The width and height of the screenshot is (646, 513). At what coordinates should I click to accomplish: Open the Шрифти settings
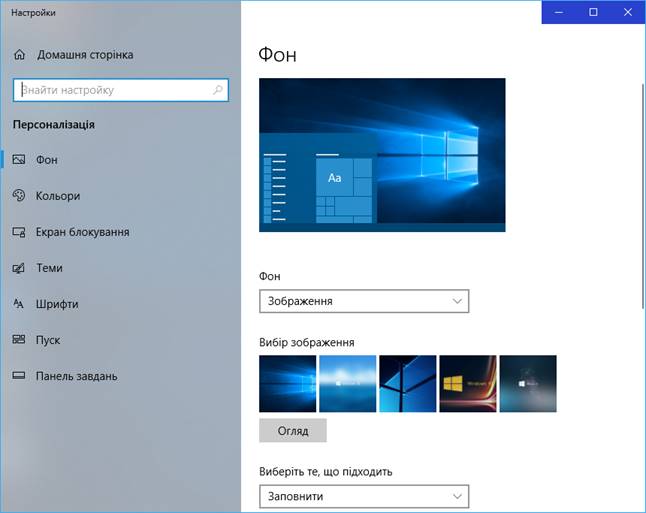[x=57, y=304]
